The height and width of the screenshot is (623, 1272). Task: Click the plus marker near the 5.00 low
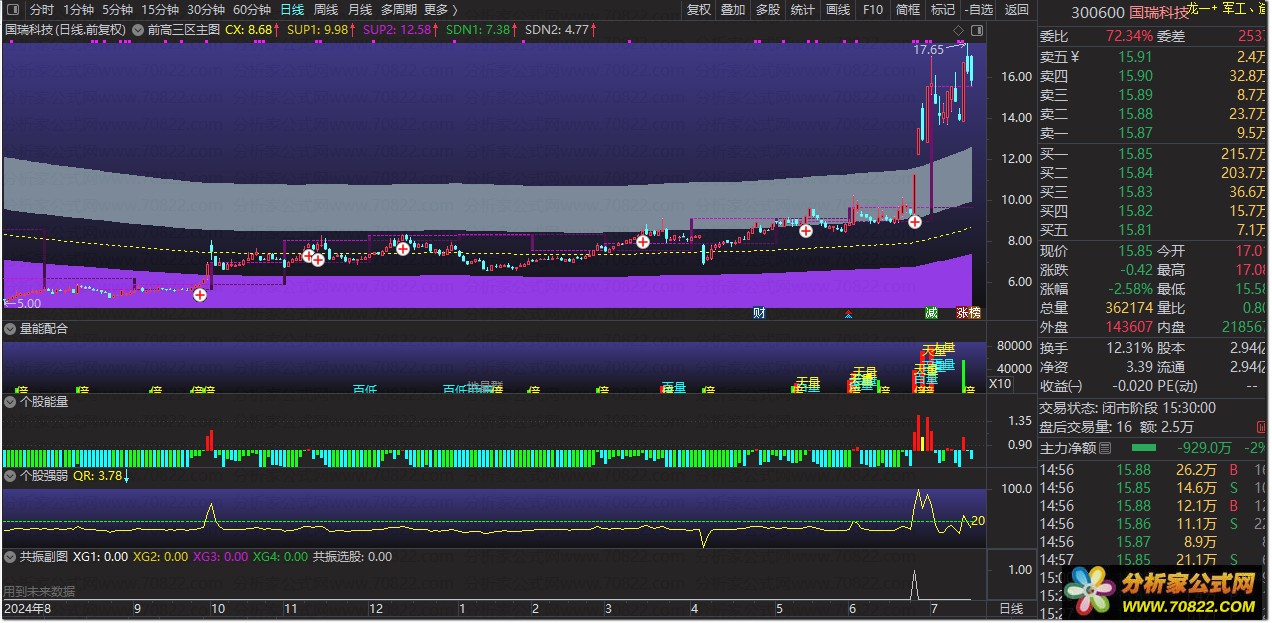[x=200, y=294]
